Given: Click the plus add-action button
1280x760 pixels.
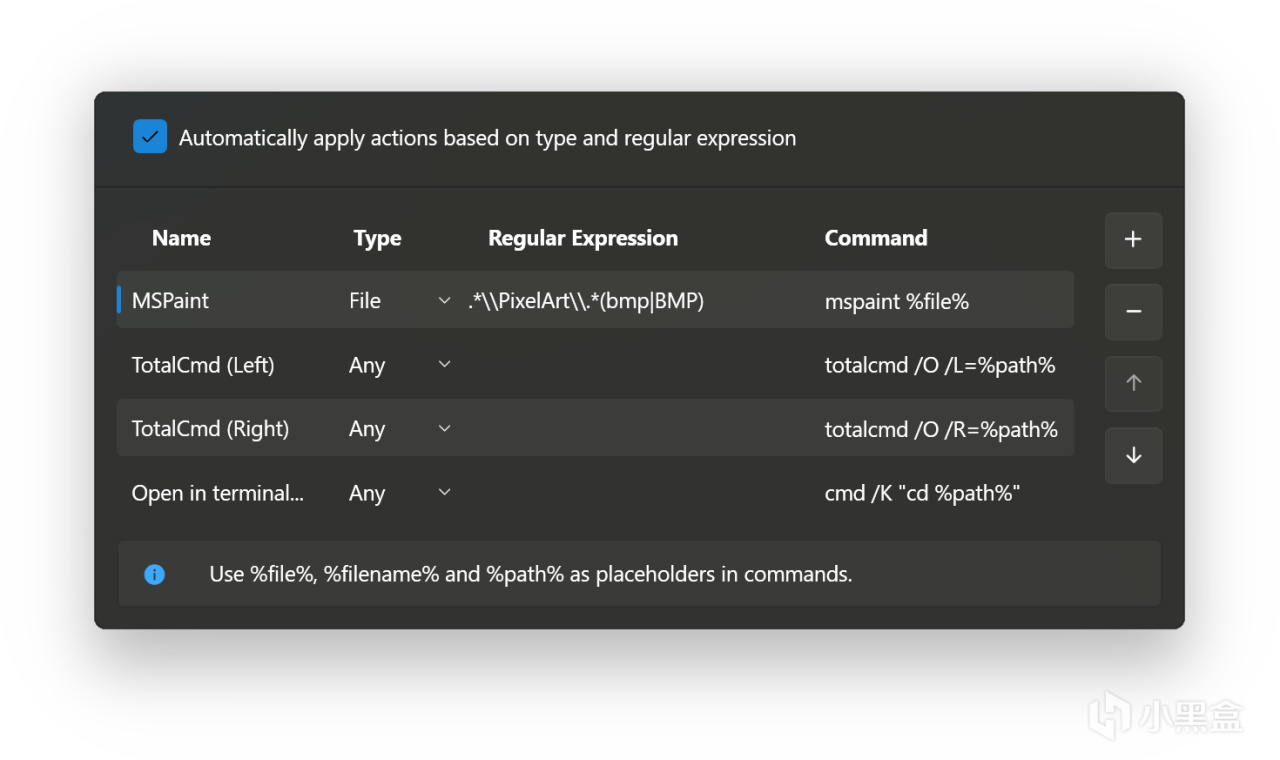Looking at the screenshot, I should coord(1133,240).
